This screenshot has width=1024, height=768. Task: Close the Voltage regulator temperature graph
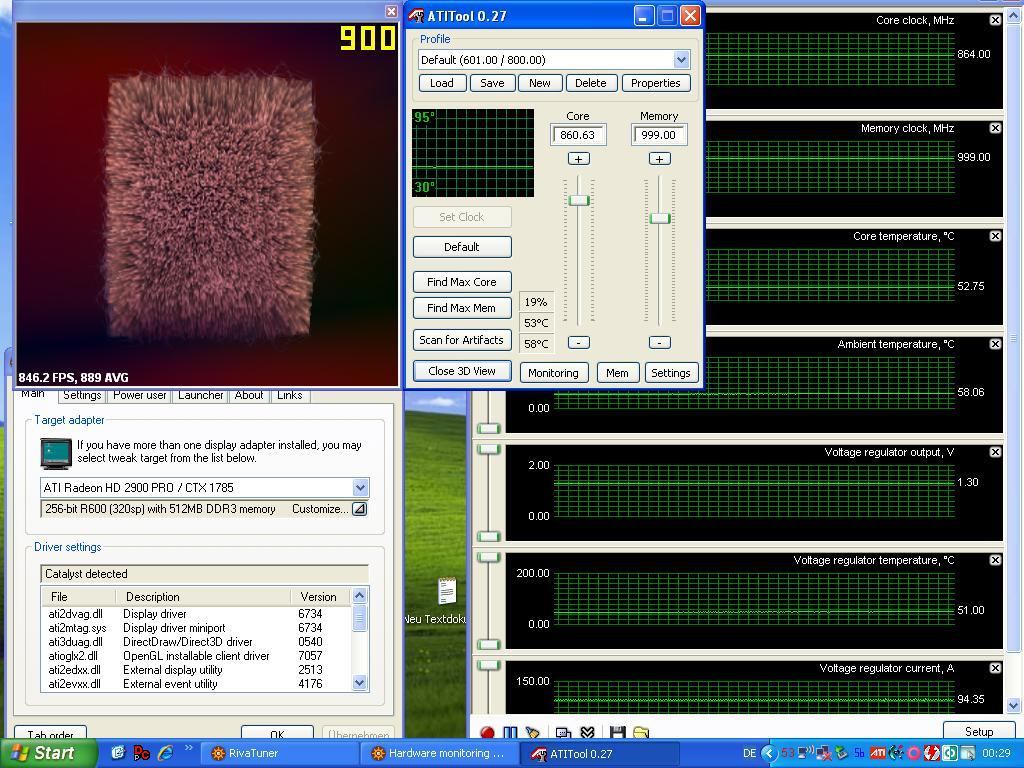995,560
